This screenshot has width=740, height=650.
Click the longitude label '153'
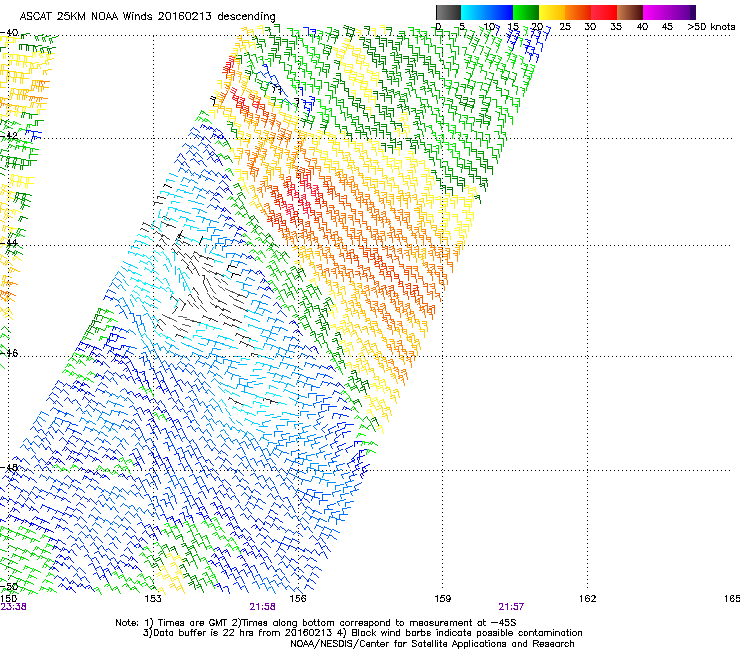(153, 599)
